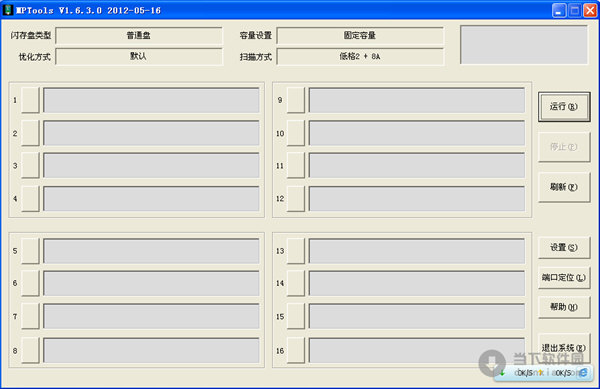Click the port 2 status button
This screenshot has height=389, width=600.
coord(30,133)
